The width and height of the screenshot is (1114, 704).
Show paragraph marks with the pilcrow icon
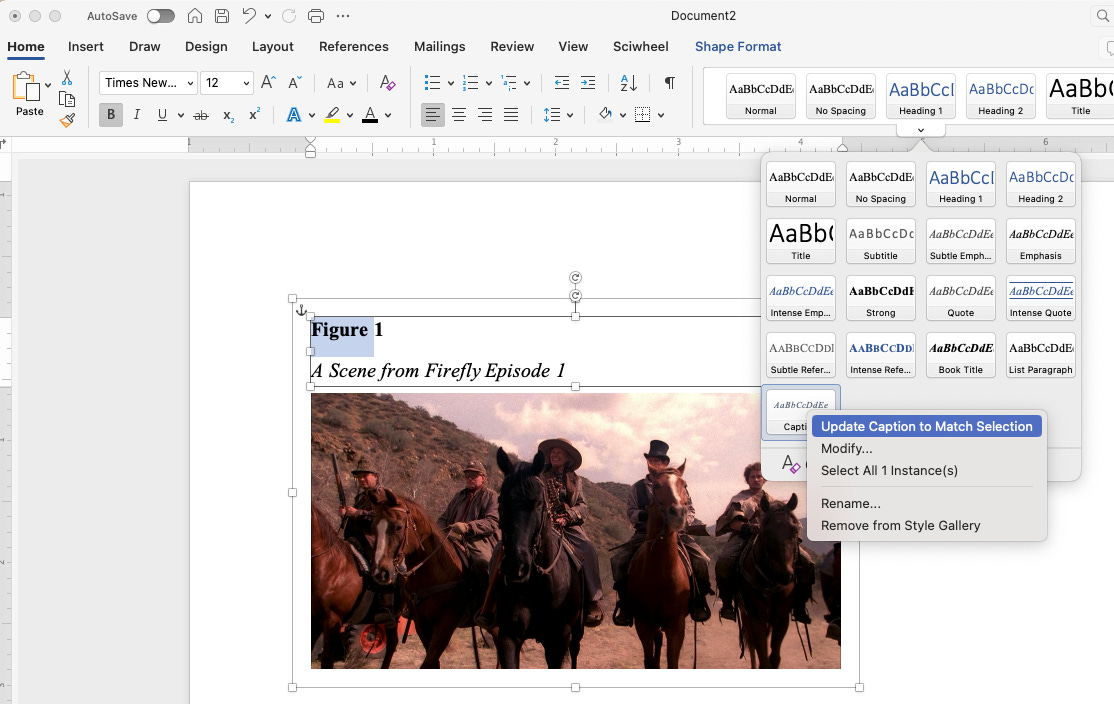point(668,83)
